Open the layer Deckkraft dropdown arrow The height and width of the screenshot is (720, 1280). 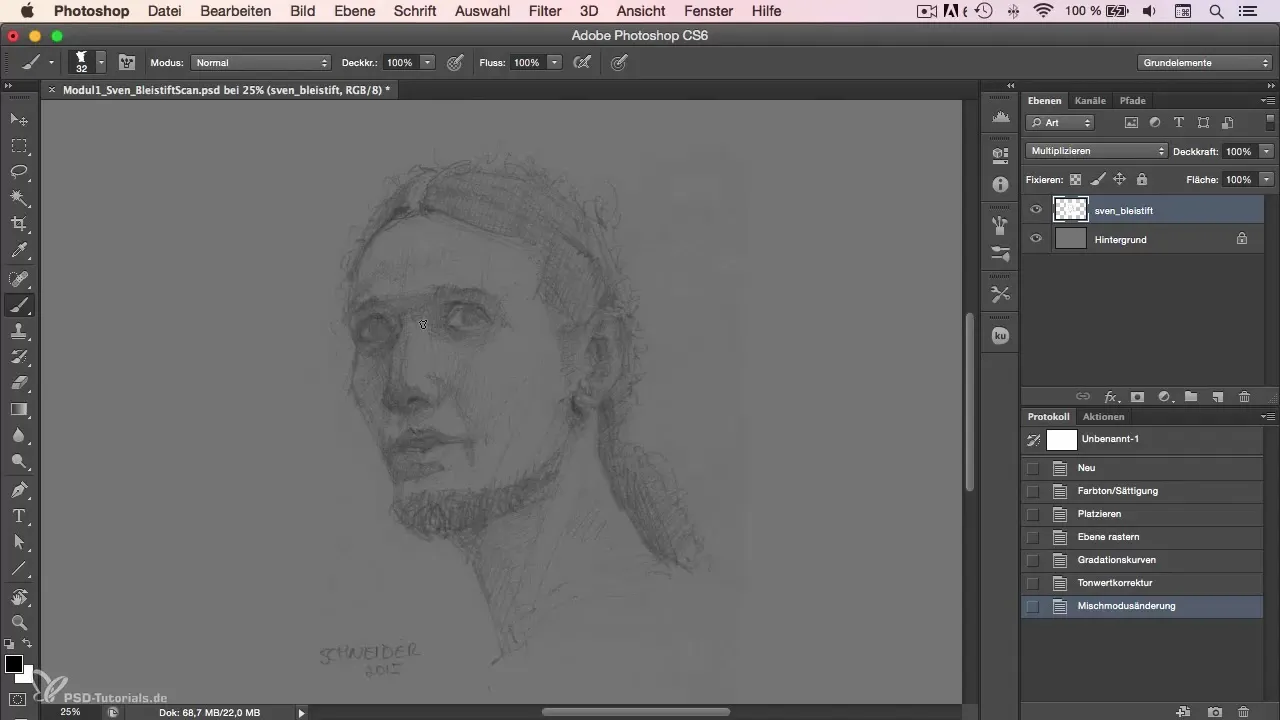point(1267,151)
